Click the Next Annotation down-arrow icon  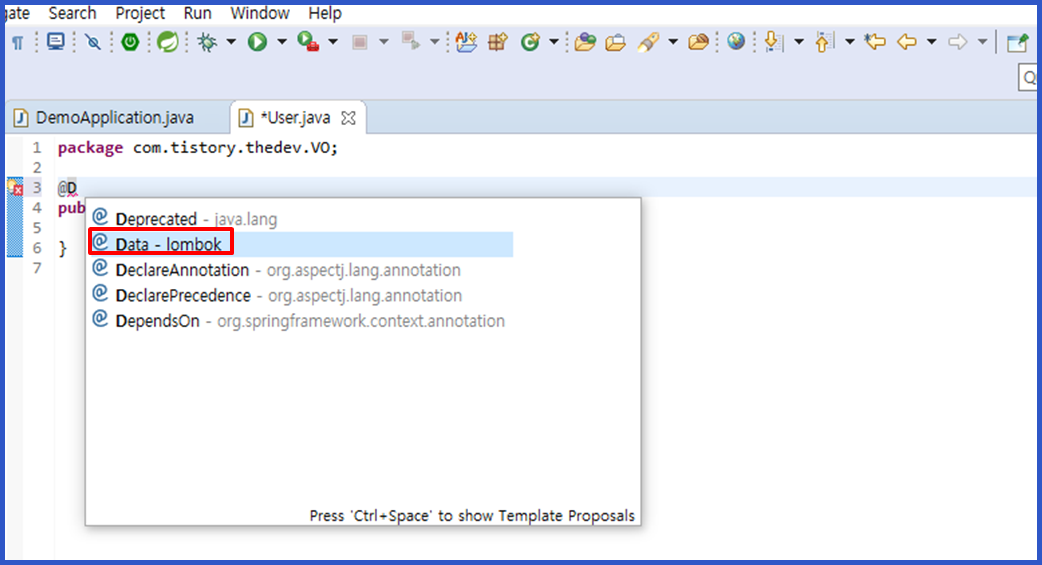pos(773,42)
